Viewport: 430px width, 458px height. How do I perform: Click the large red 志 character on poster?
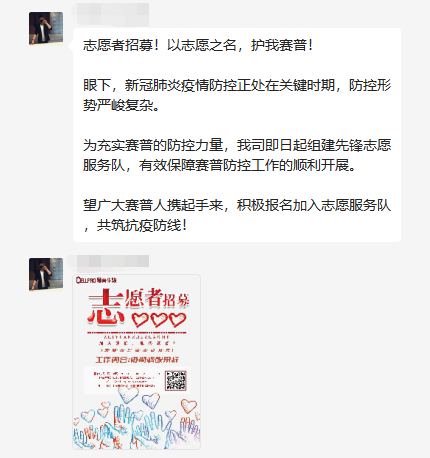pos(105,307)
